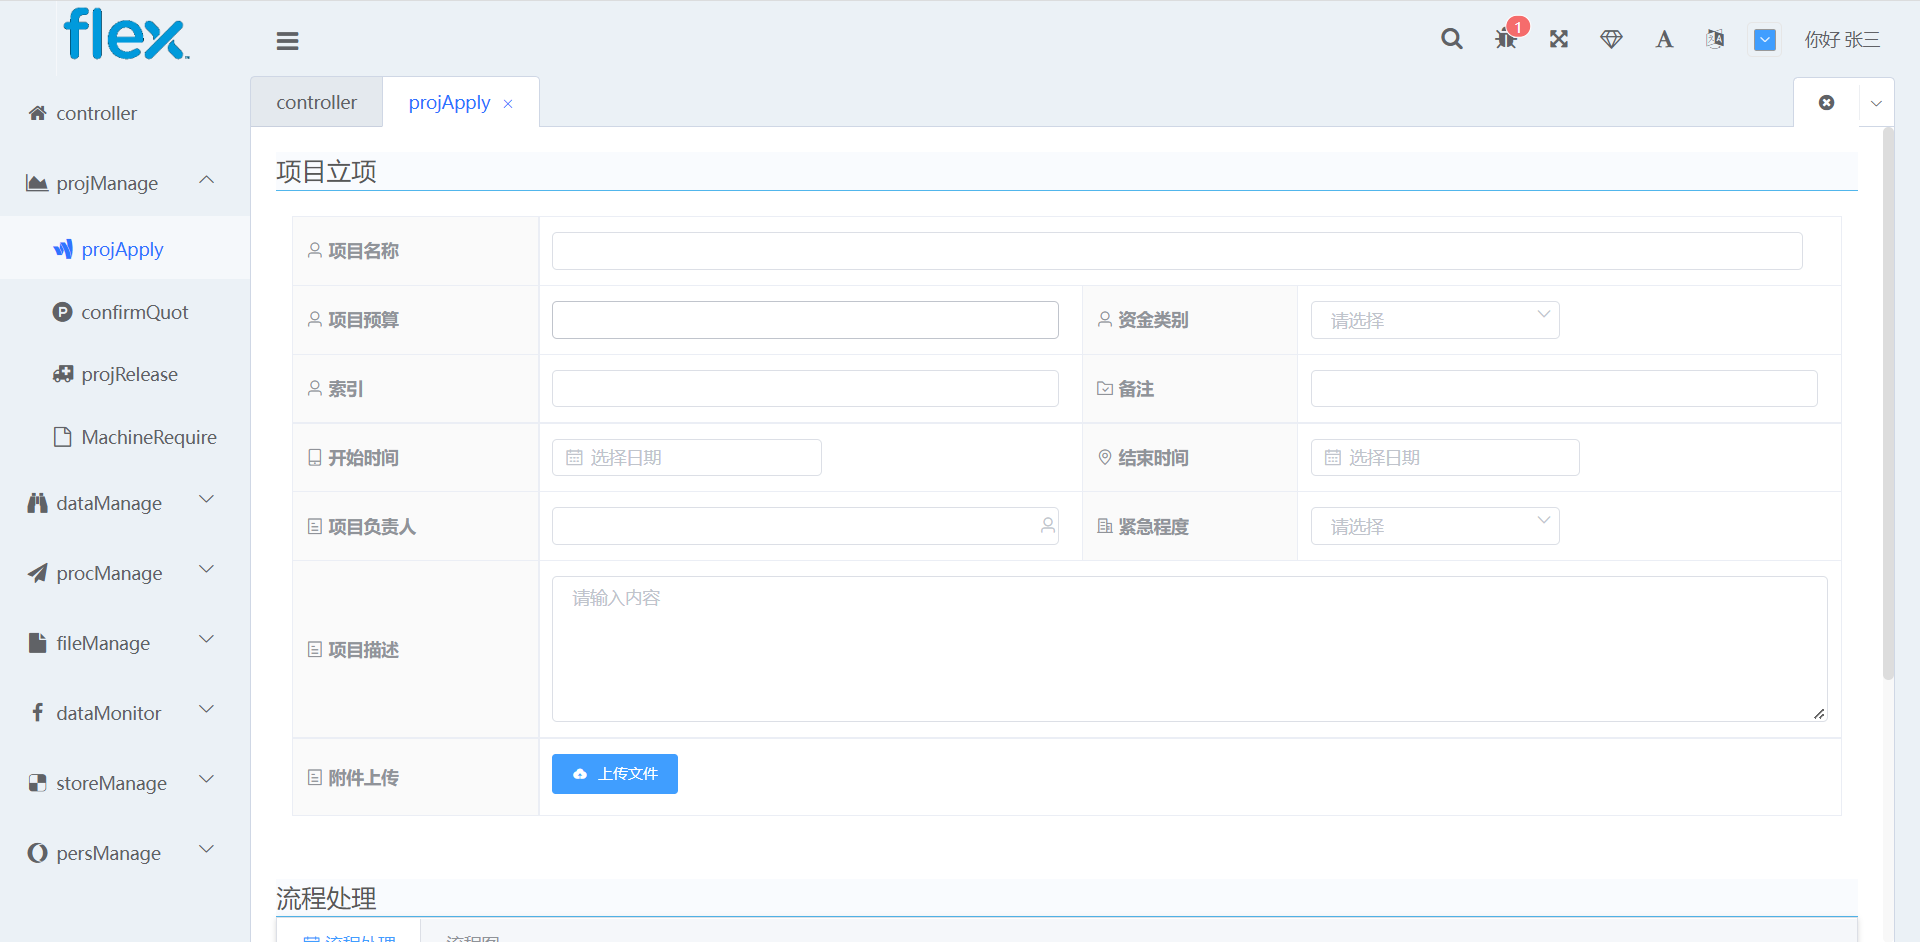1920x942 pixels.
Task: Close the projApply tab
Action: tap(508, 104)
